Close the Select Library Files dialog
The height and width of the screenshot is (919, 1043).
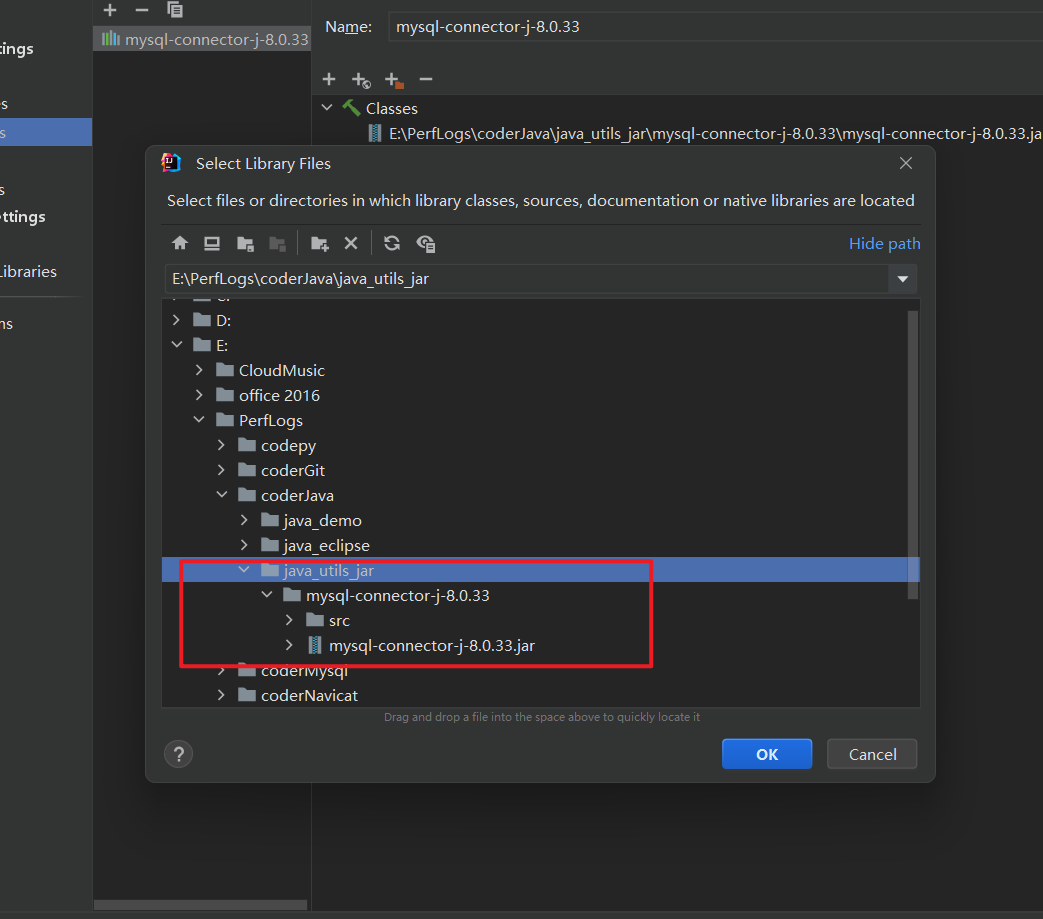(905, 163)
